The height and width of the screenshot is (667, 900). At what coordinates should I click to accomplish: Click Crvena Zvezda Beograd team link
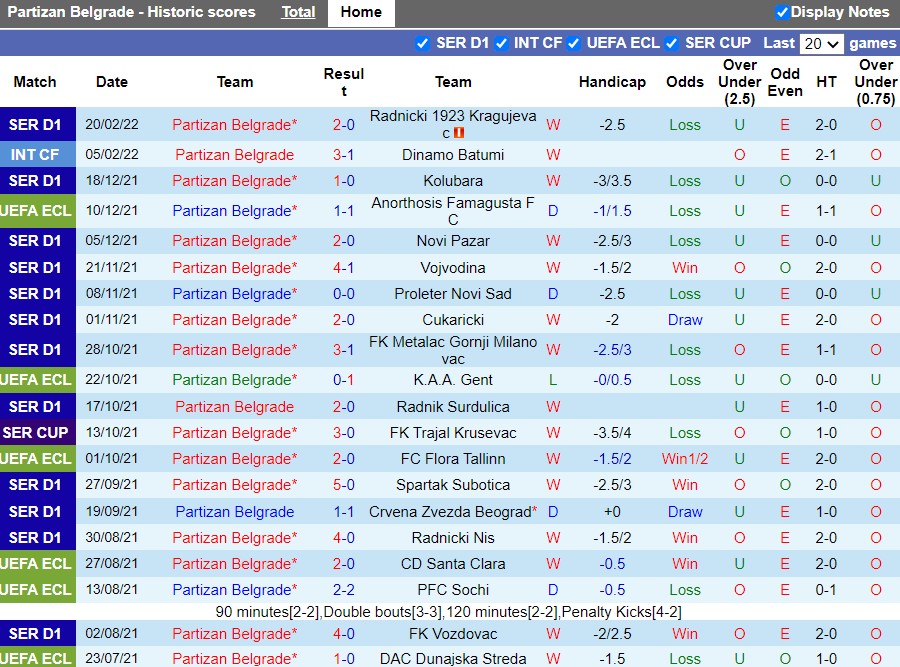click(451, 512)
